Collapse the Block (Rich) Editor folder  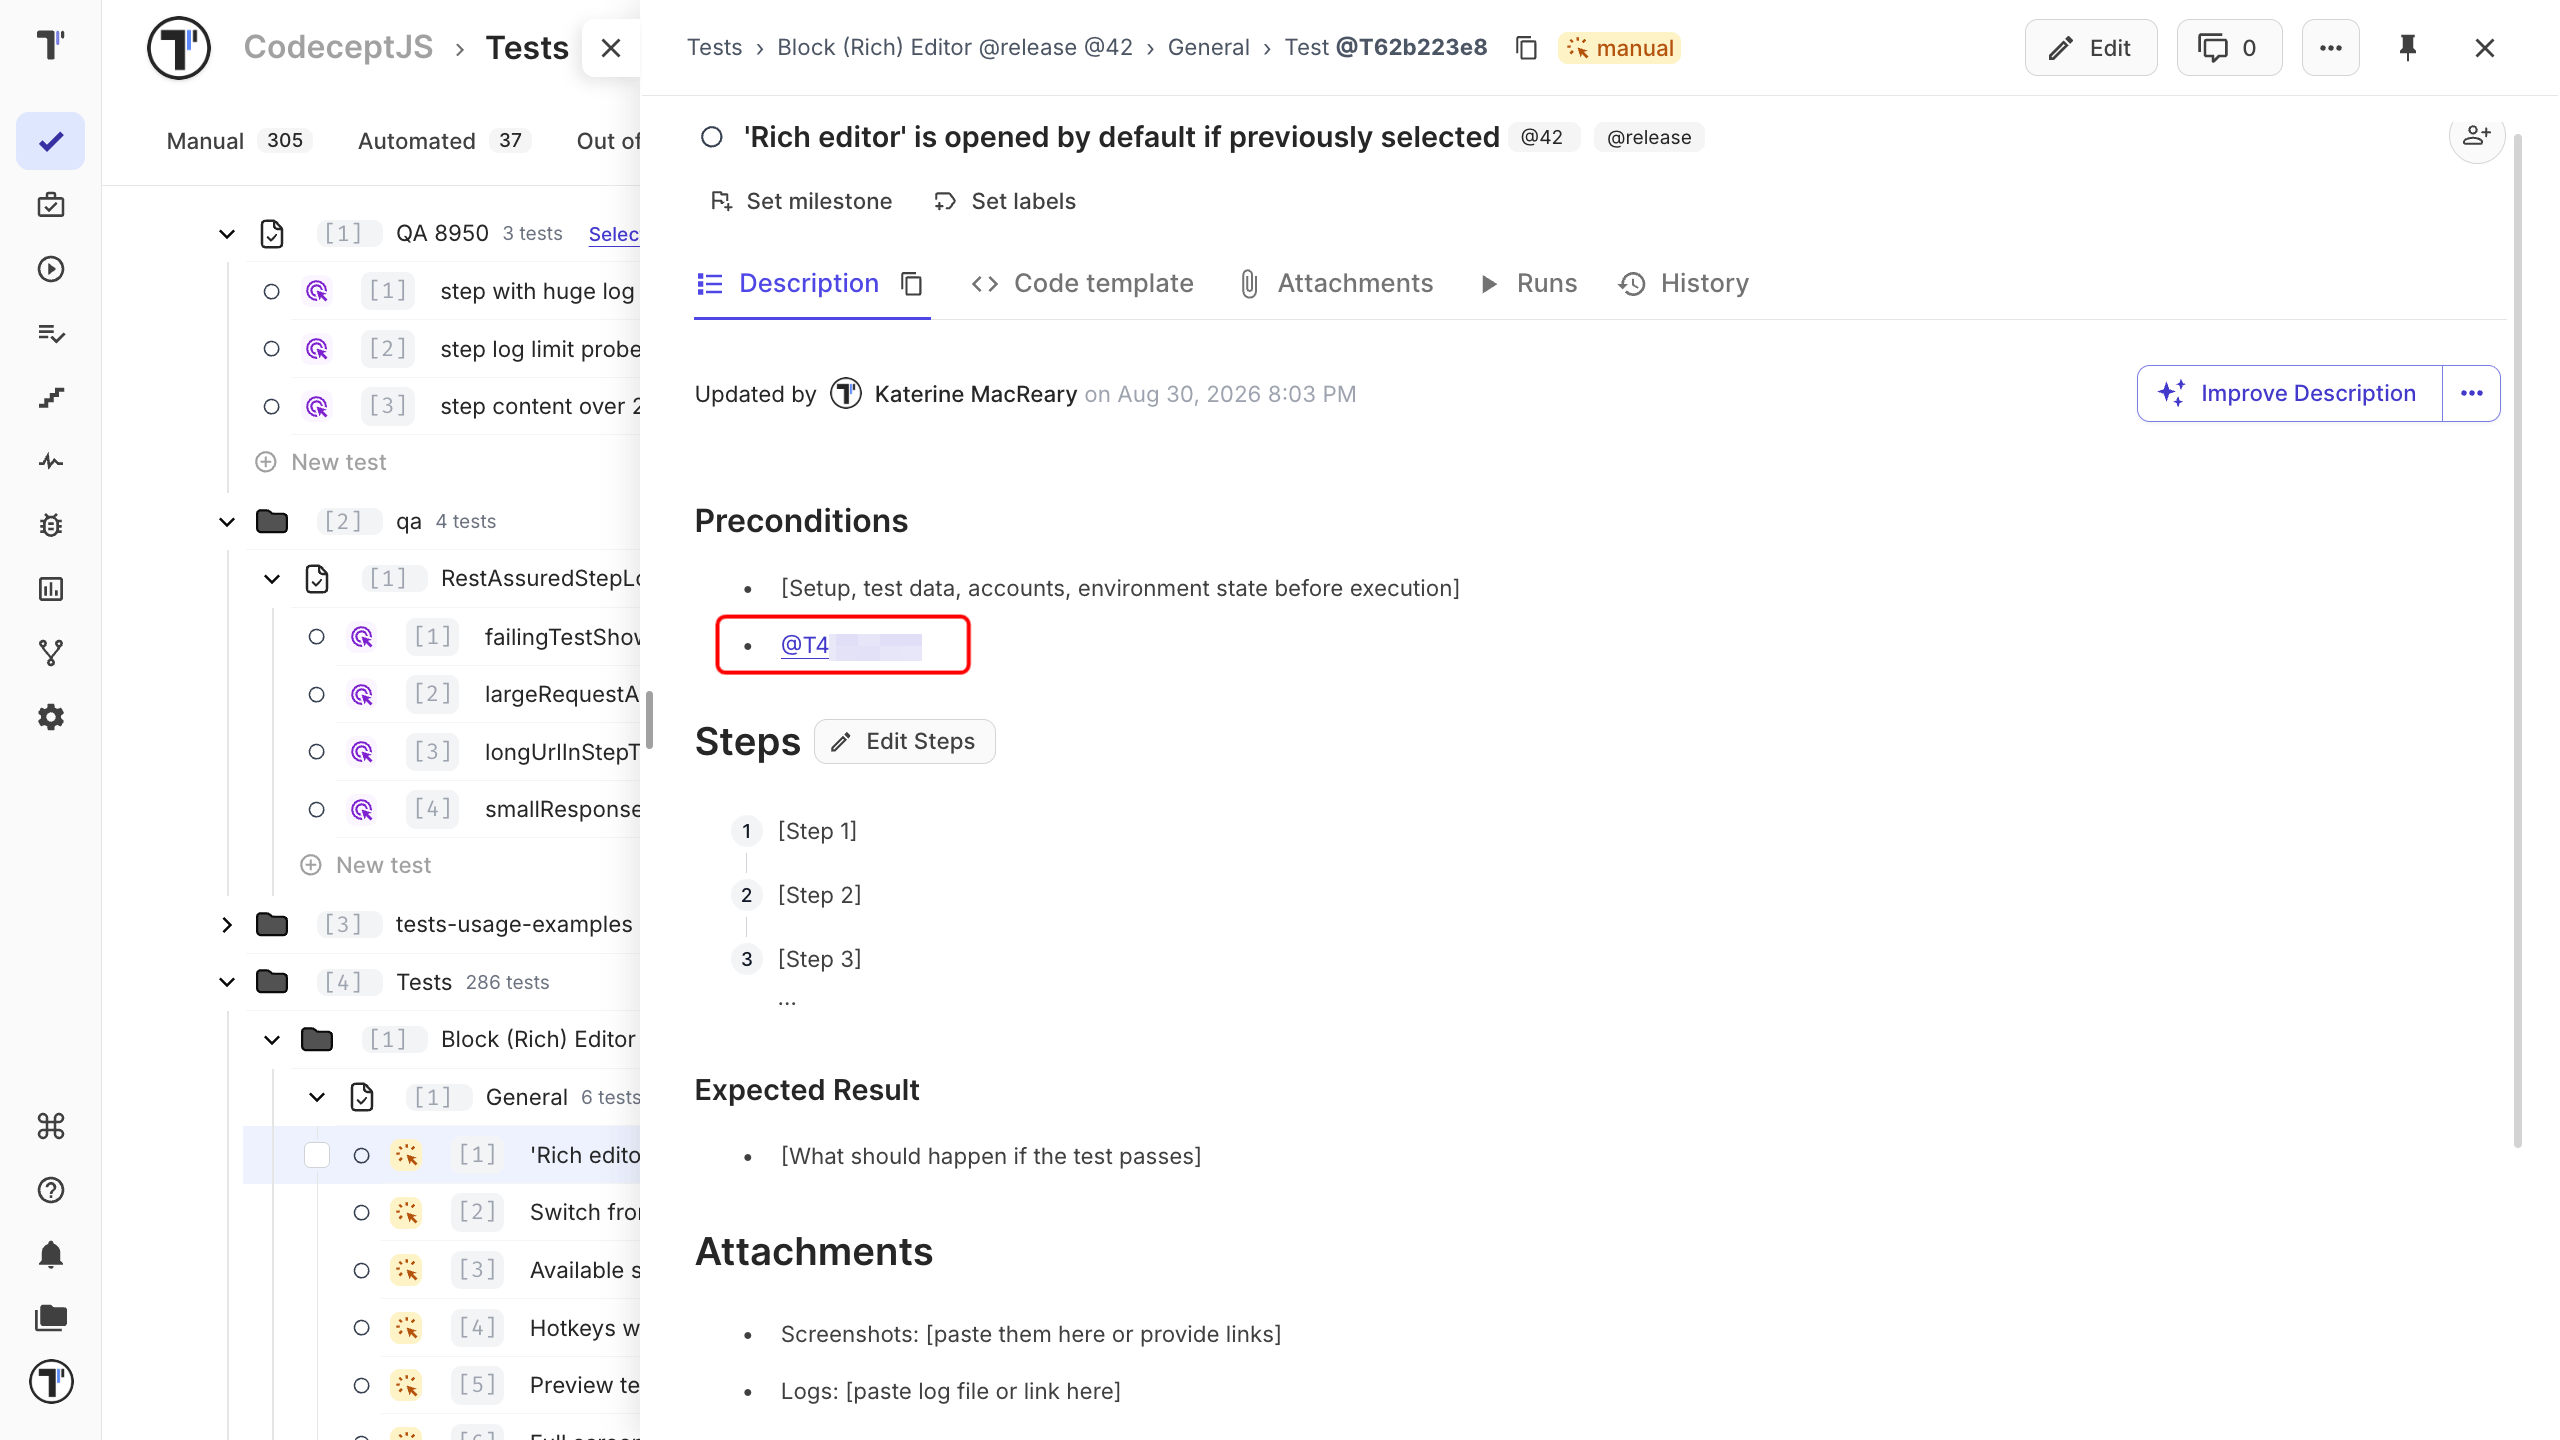(x=272, y=1040)
